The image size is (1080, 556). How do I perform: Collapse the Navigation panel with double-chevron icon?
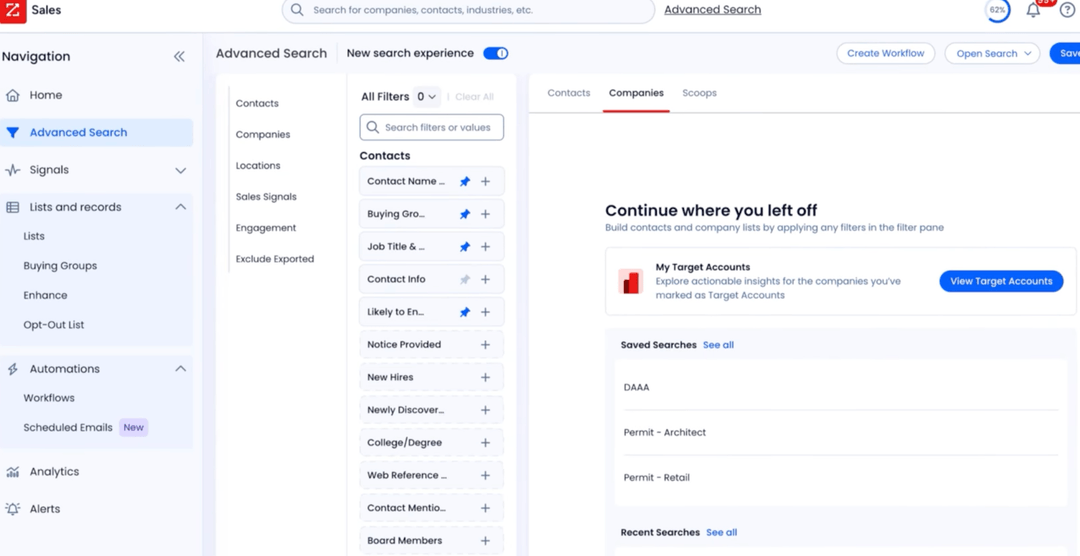(x=179, y=56)
